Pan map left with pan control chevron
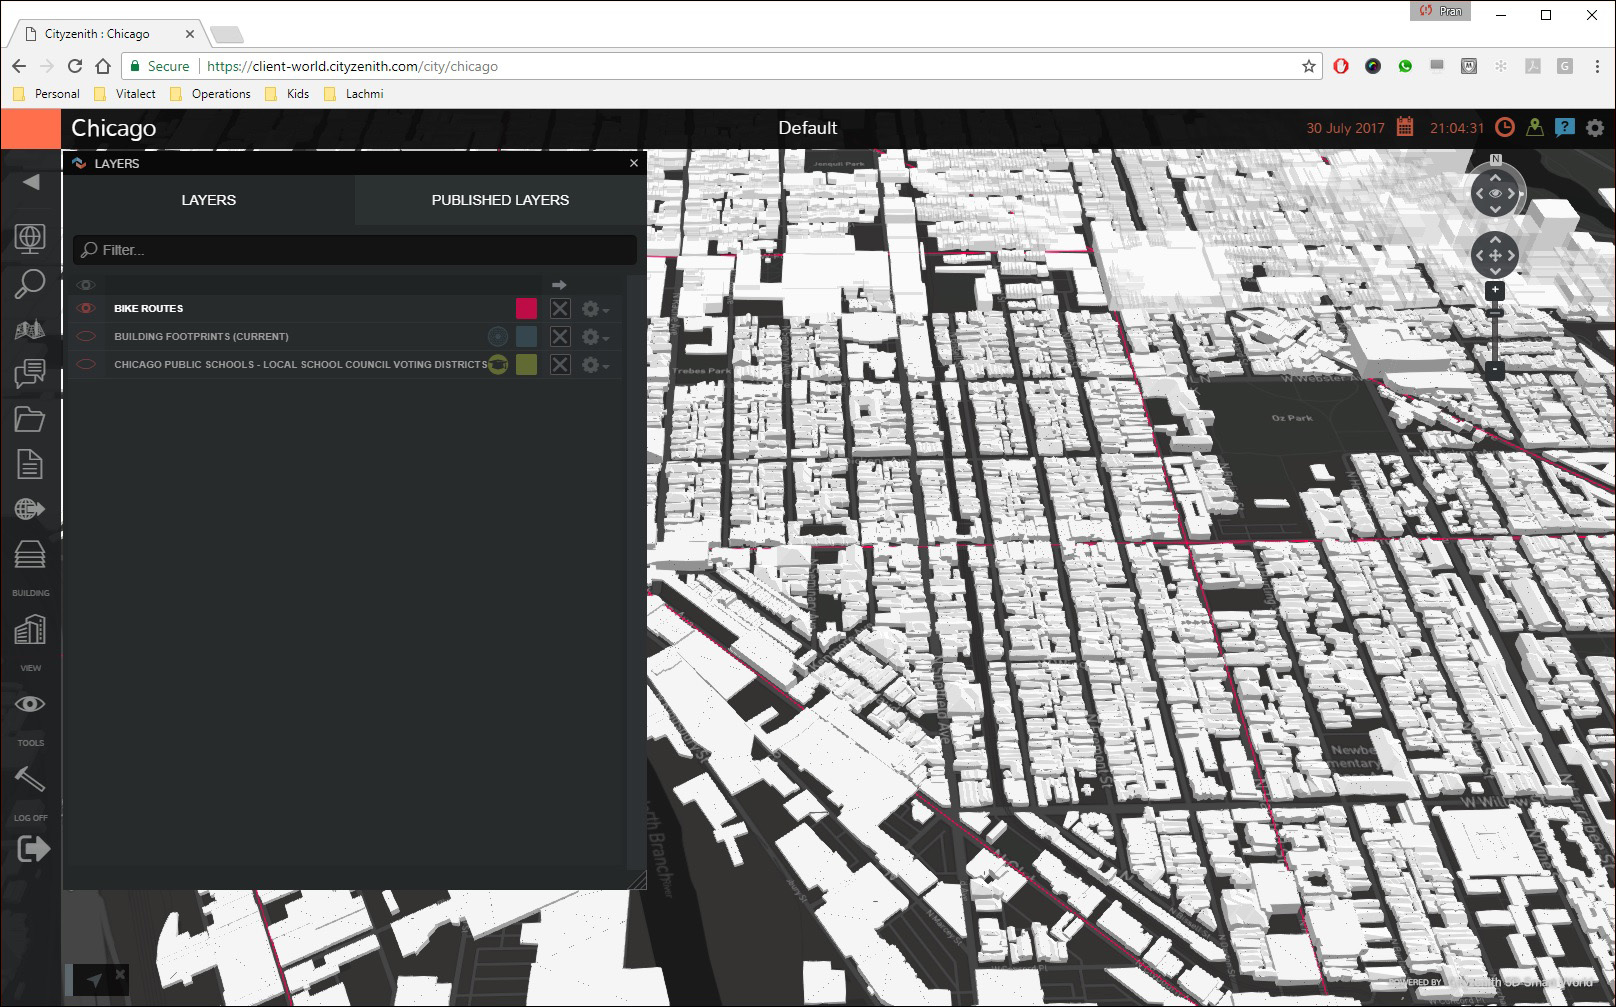The width and height of the screenshot is (1616, 1007). (1479, 255)
